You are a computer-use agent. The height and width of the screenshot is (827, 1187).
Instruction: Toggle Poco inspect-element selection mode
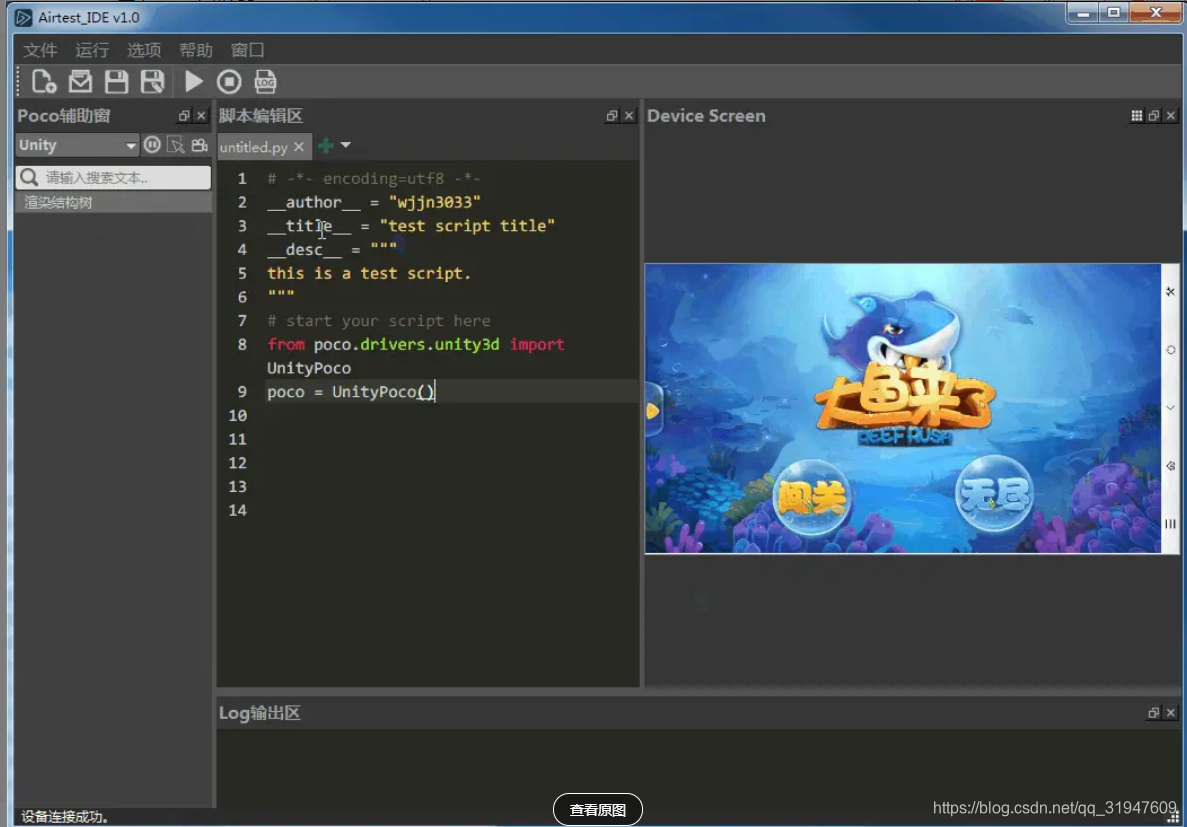coord(176,145)
